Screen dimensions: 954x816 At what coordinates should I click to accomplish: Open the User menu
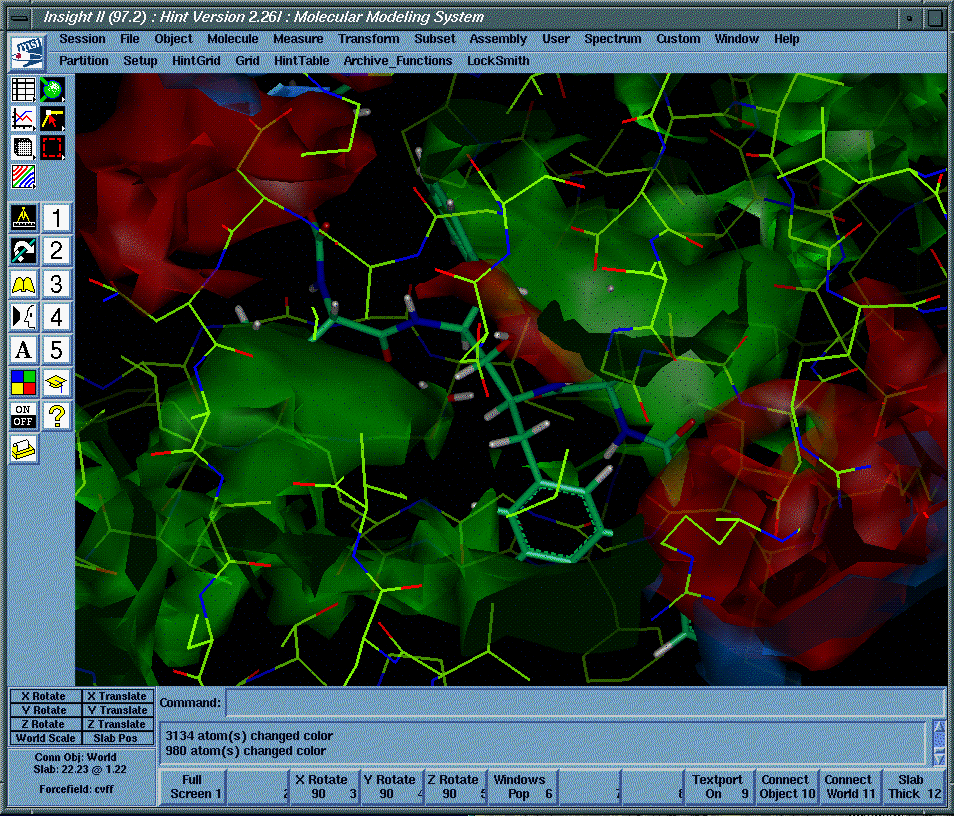[x=555, y=39]
